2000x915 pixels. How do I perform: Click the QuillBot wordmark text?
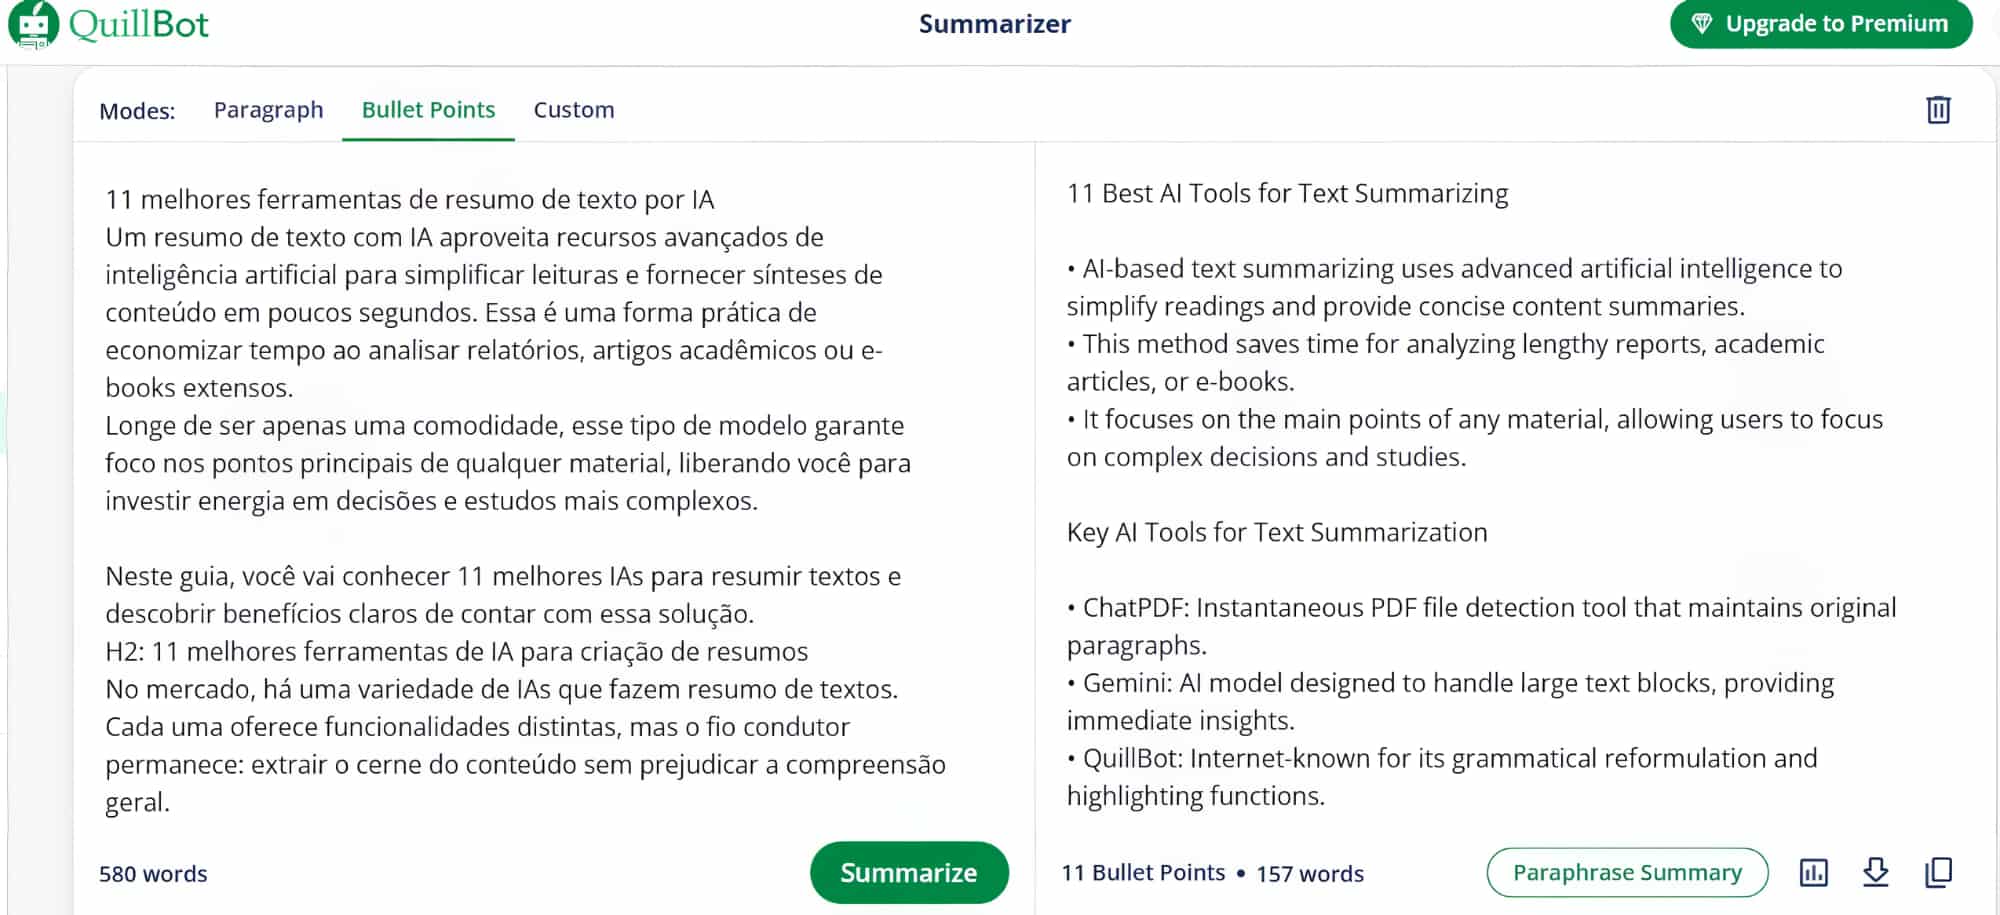139,24
